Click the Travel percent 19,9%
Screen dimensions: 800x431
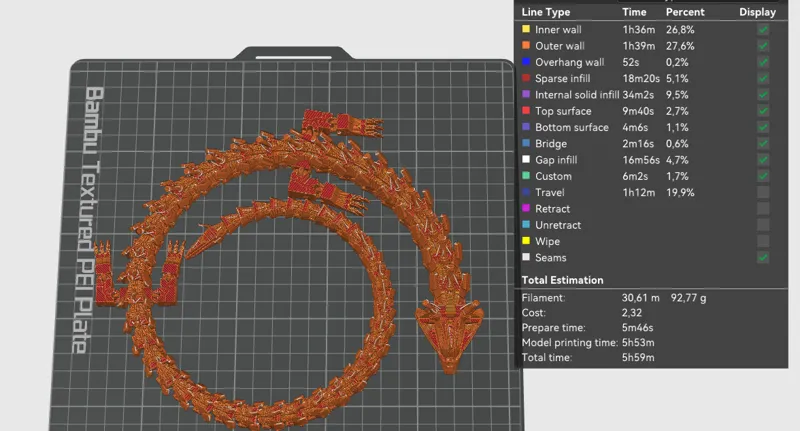(x=680, y=192)
